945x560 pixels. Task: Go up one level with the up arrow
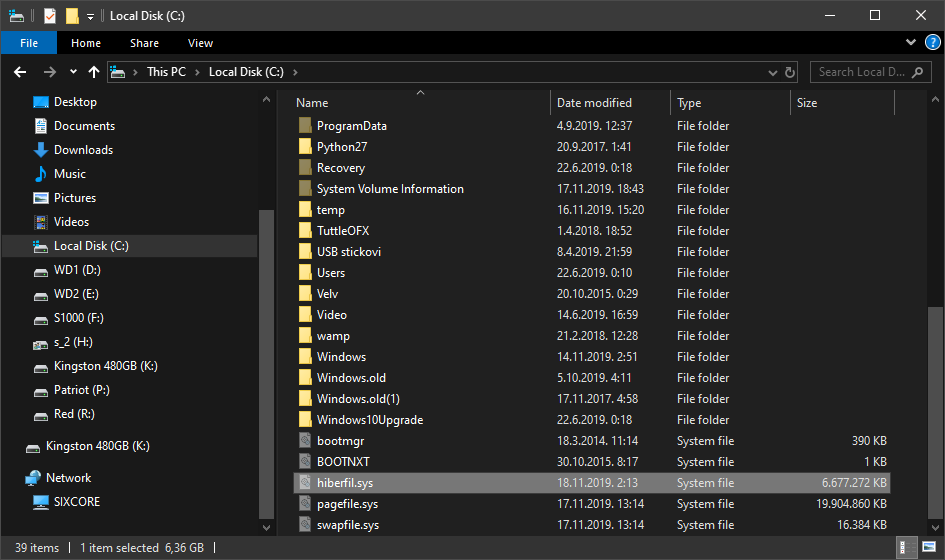(x=93, y=72)
